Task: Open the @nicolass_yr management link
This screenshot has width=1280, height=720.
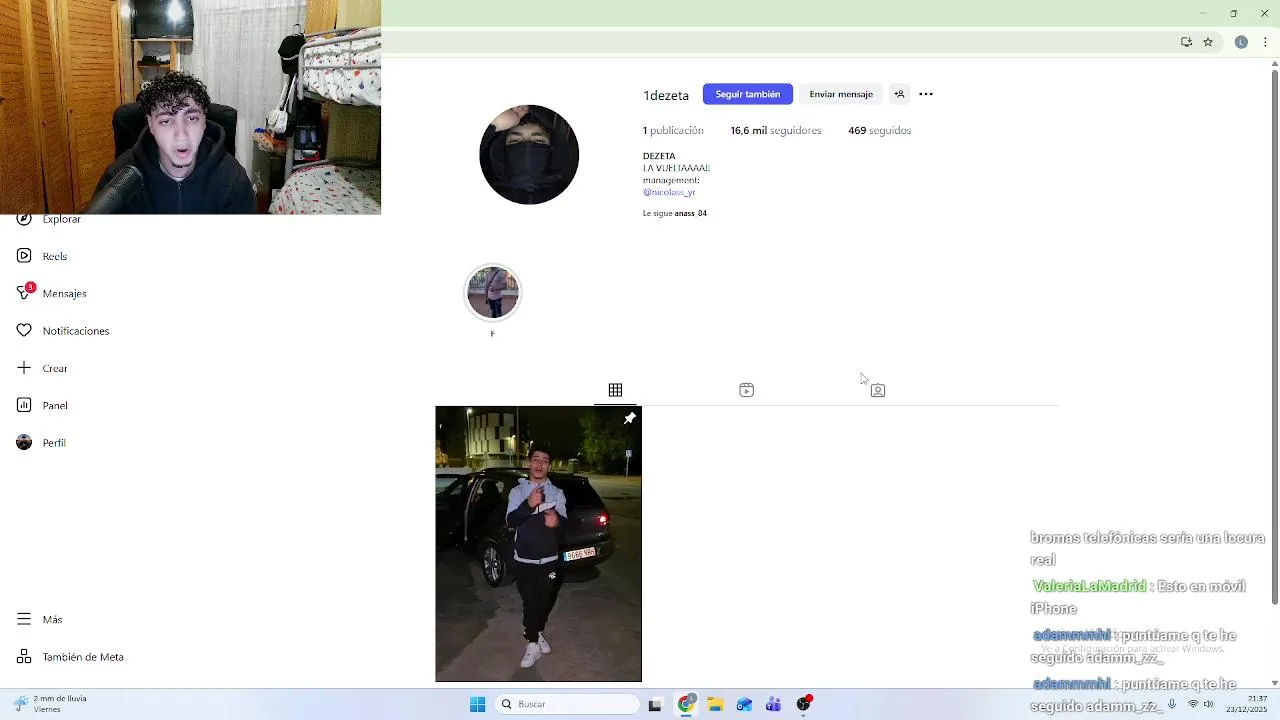Action: pyautogui.click(x=669, y=192)
